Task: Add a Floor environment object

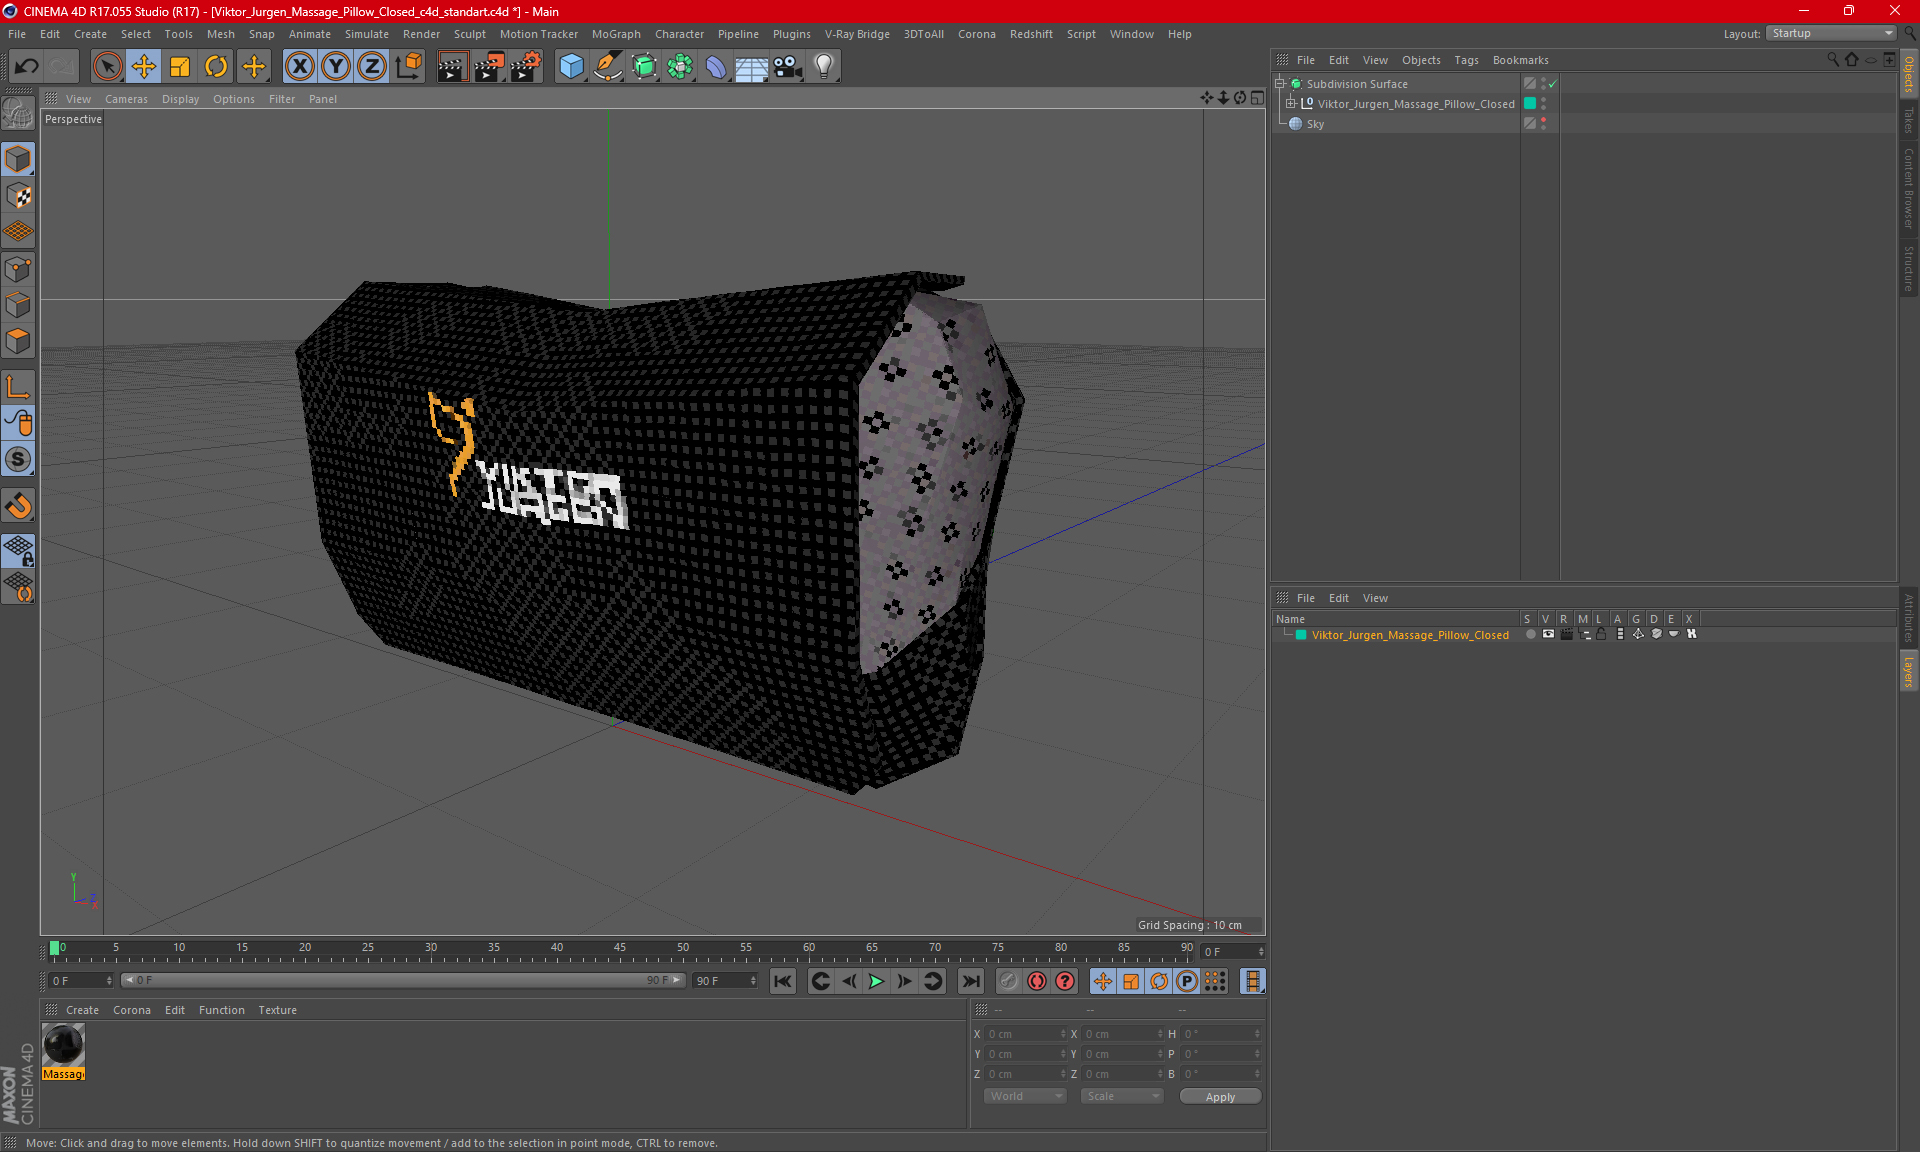Action: pyautogui.click(x=751, y=67)
